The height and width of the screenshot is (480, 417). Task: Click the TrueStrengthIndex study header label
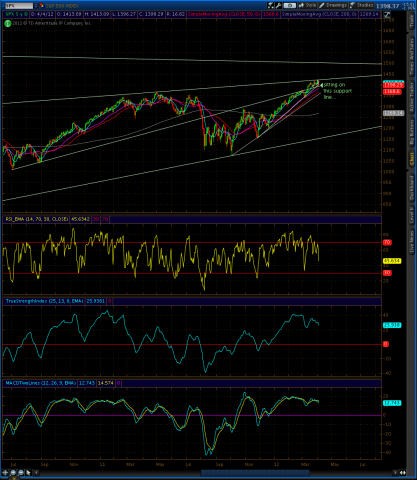(x=44, y=301)
